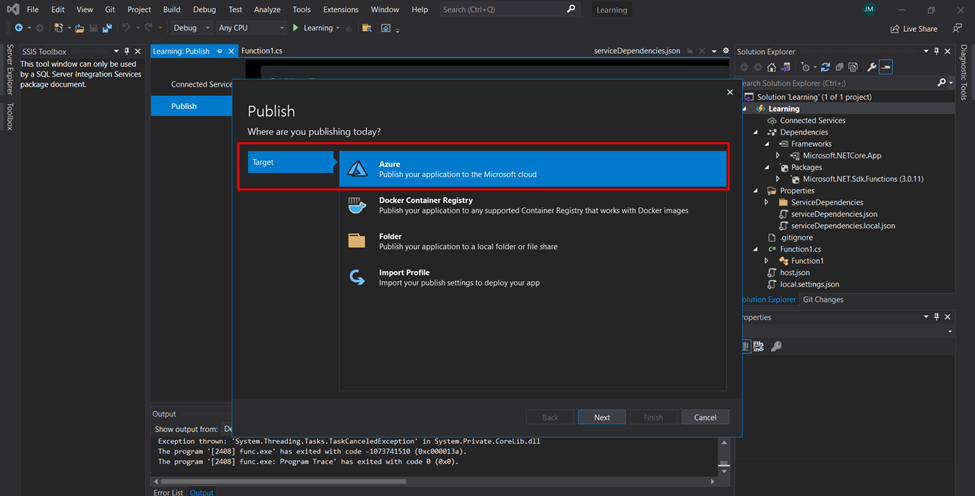Click the search magnifier in title bar

coord(571,9)
